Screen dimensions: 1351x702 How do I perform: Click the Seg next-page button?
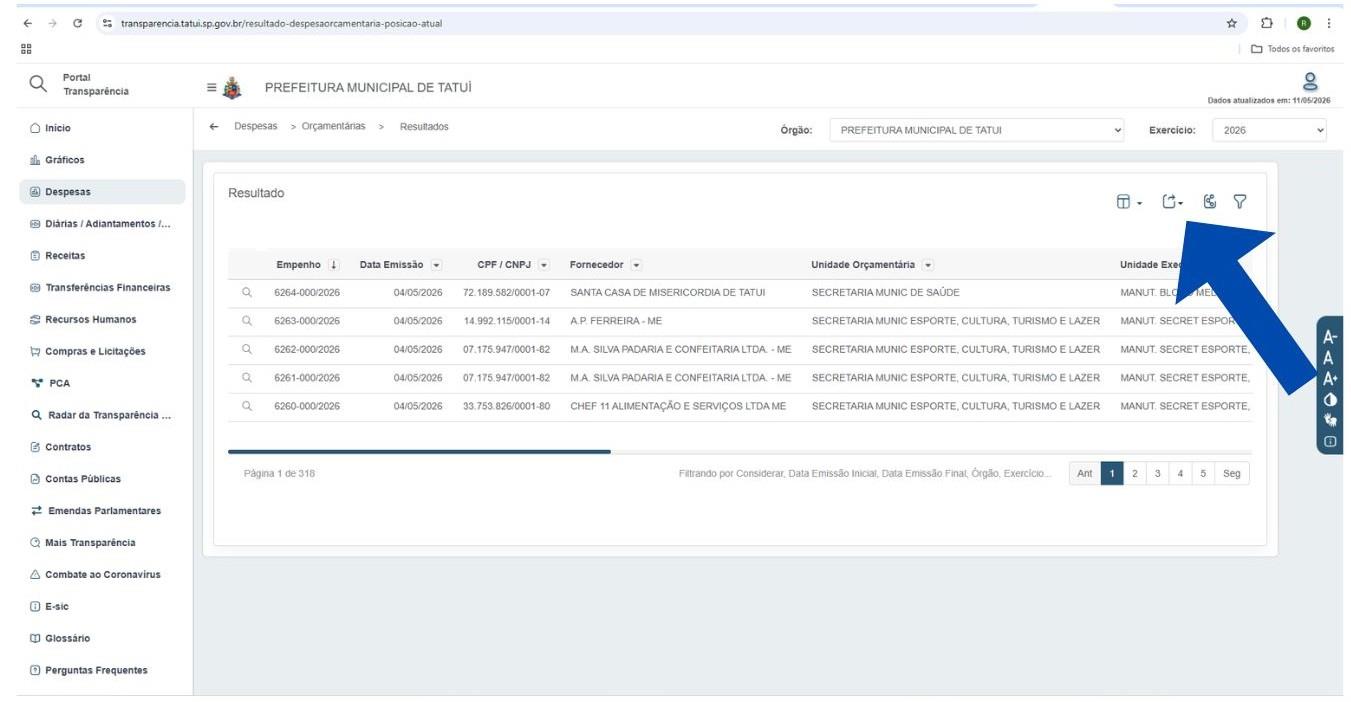pyautogui.click(x=1232, y=474)
